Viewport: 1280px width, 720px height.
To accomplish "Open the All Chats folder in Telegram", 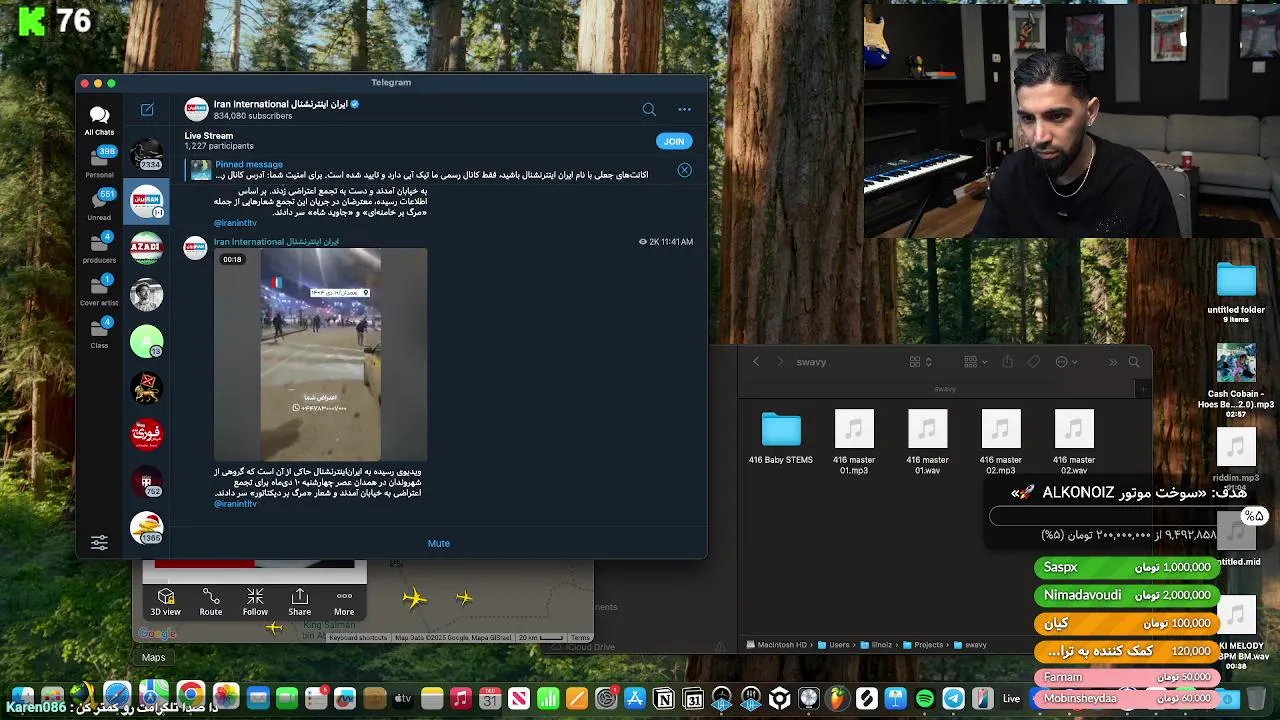I will click(x=99, y=121).
